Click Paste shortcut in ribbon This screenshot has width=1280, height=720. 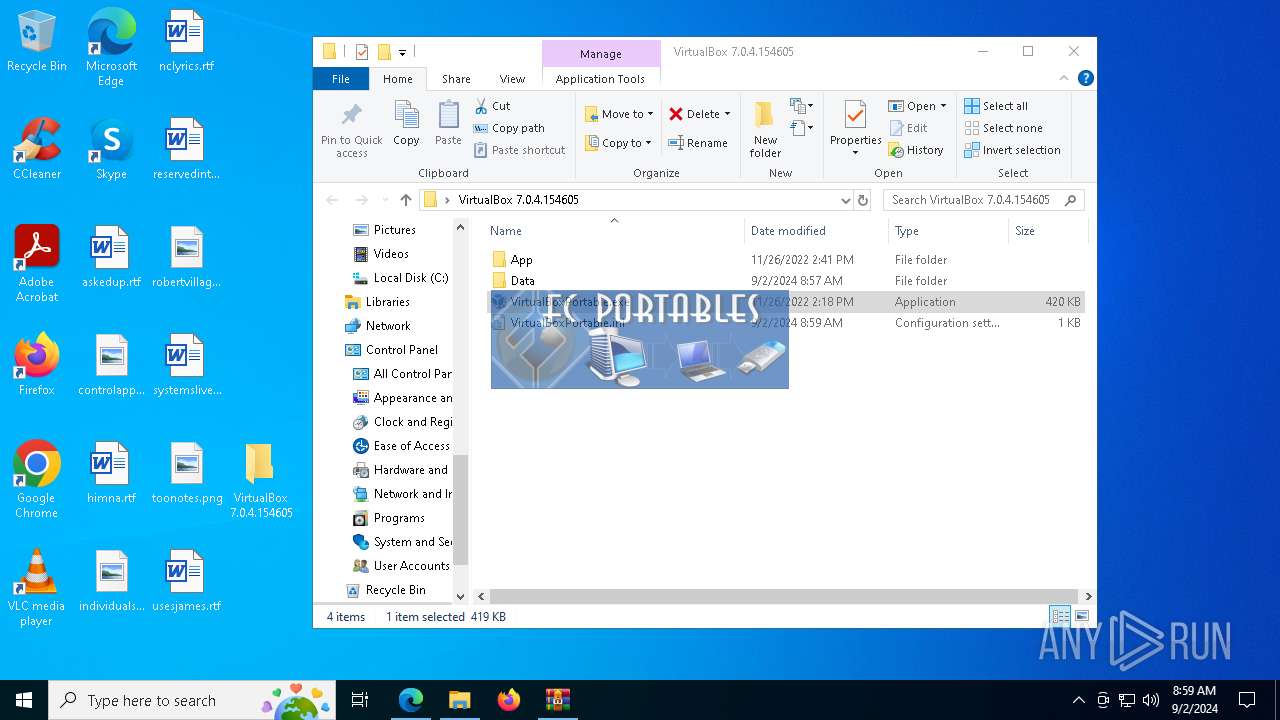519,150
